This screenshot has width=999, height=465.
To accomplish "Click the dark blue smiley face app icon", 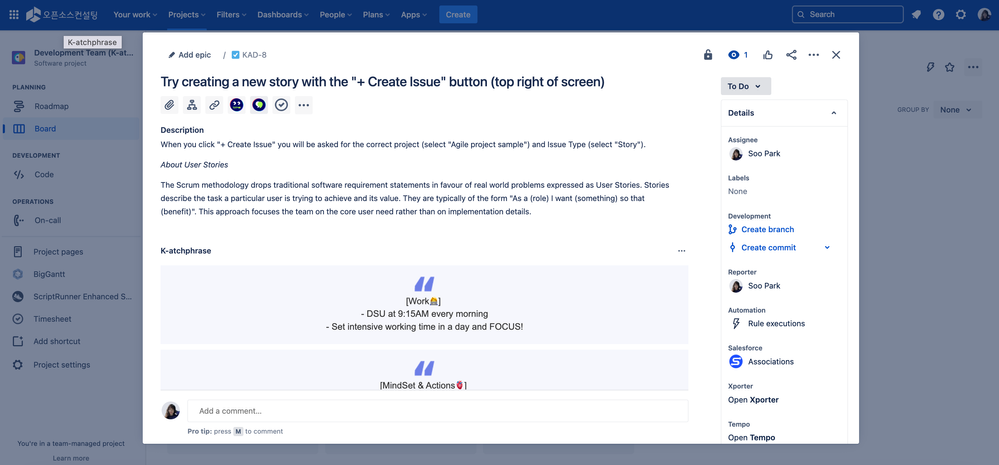I will 236,105.
